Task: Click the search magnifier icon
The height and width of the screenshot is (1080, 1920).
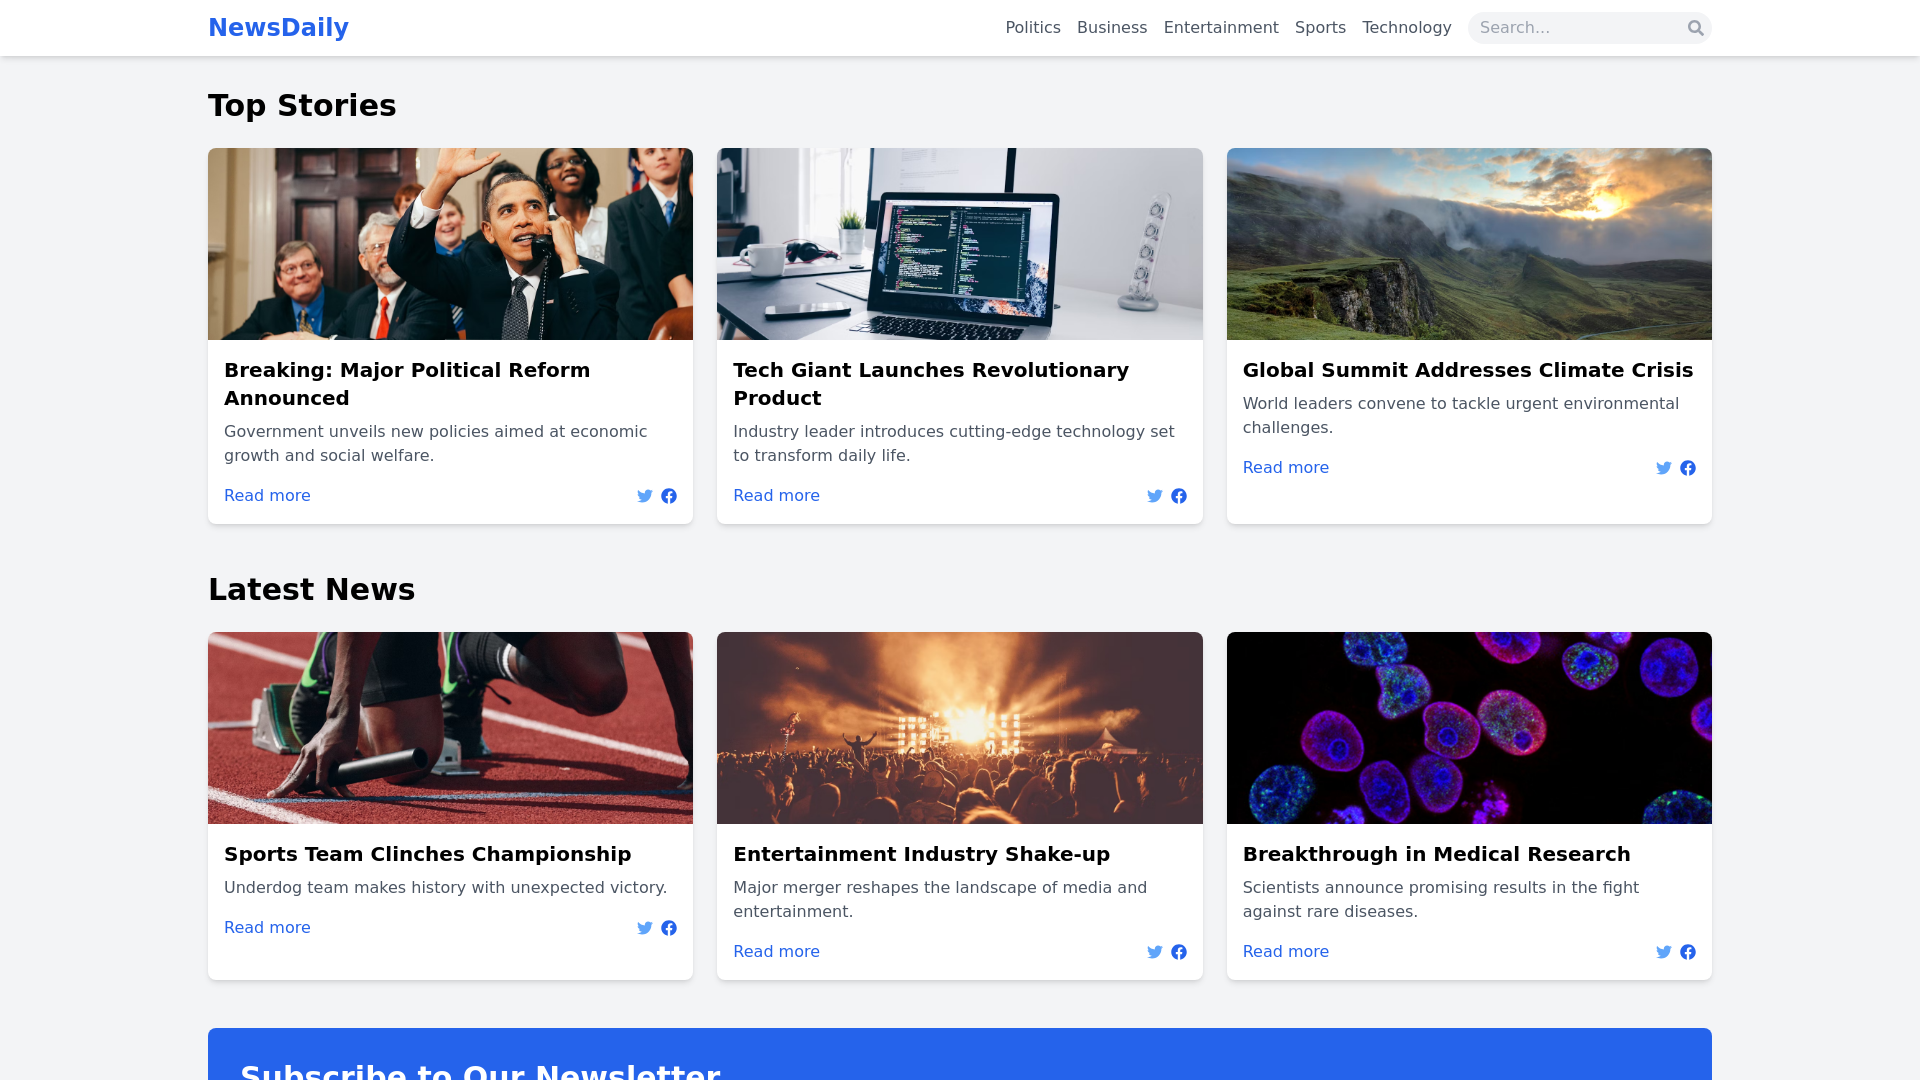Action: pyautogui.click(x=1695, y=28)
